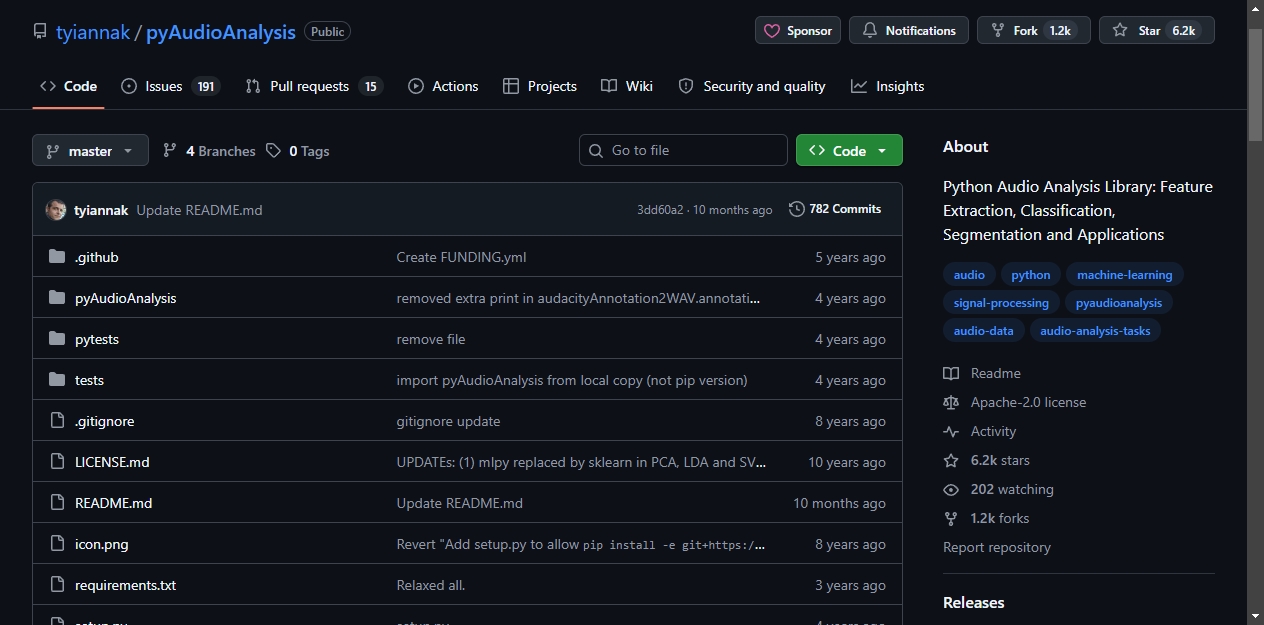Click the folder icon for tests

pos(57,380)
